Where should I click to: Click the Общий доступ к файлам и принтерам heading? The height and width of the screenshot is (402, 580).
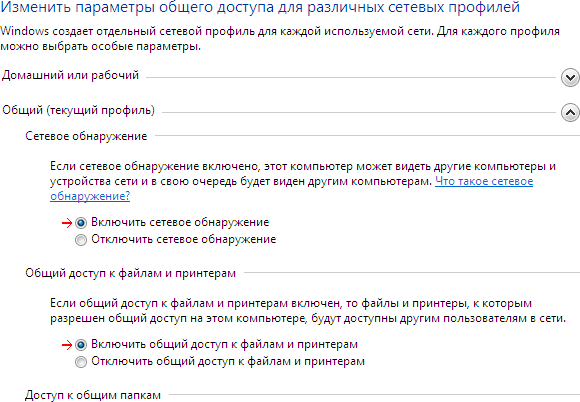click(131, 273)
